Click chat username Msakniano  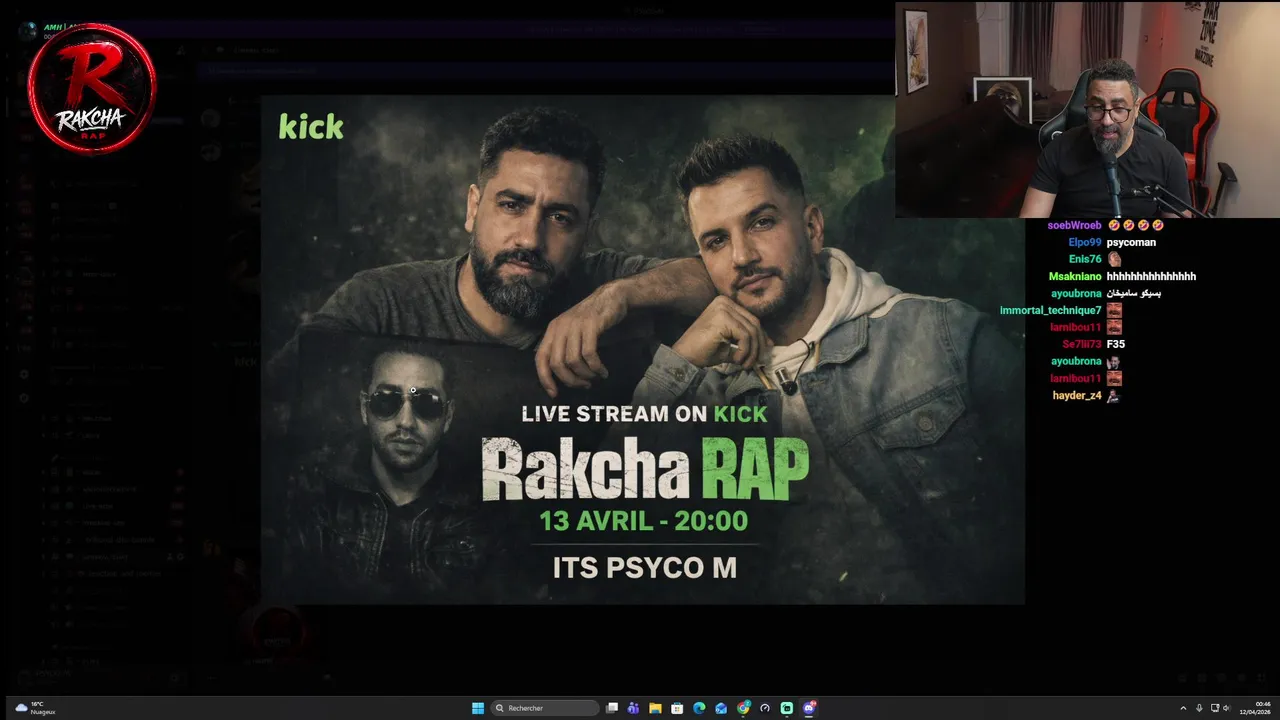(1075, 277)
